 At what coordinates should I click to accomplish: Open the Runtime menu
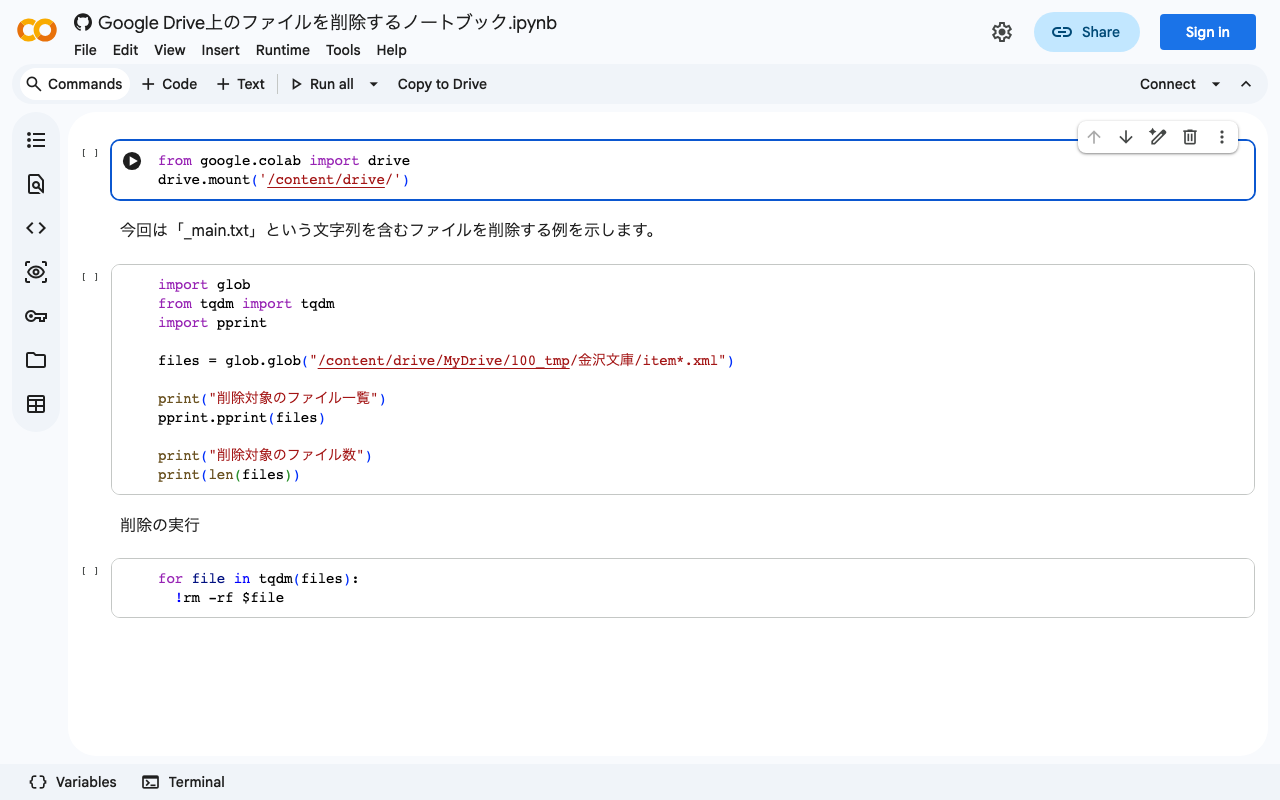(282, 50)
